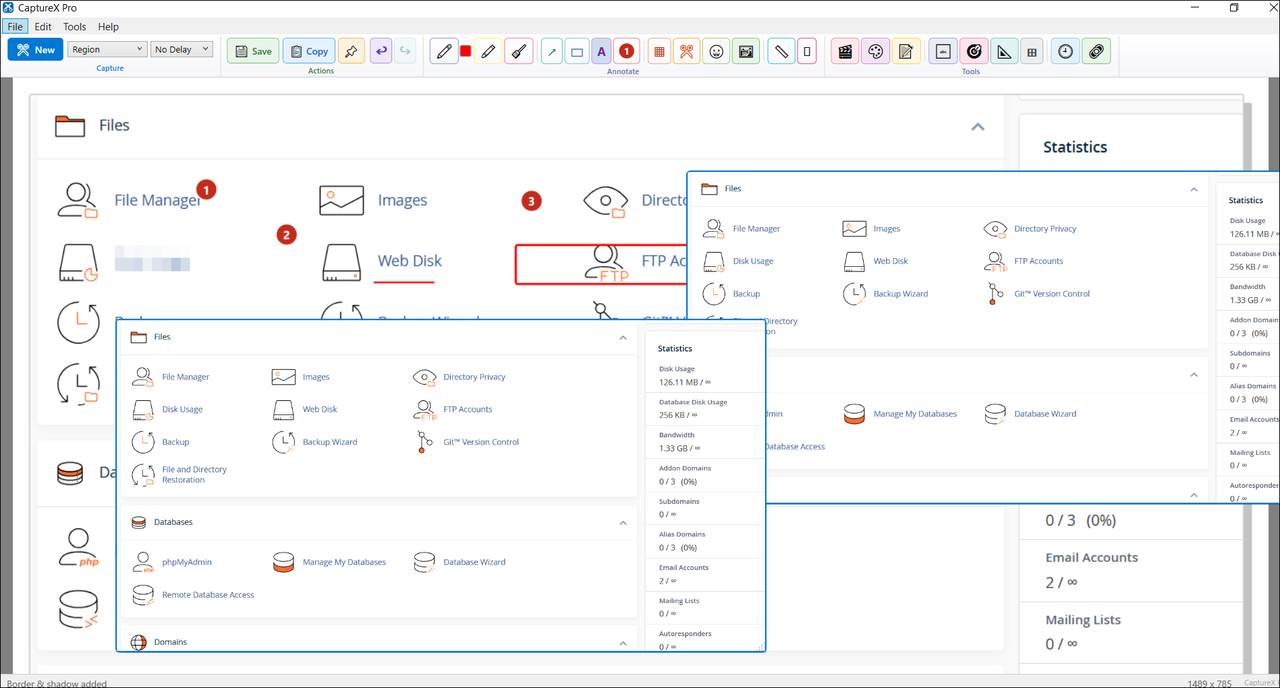Image resolution: width=1280 pixels, height=688 pixels.
Task: Click 'Remote Database Access' in lower overlay capture
Action: (208, 595)
